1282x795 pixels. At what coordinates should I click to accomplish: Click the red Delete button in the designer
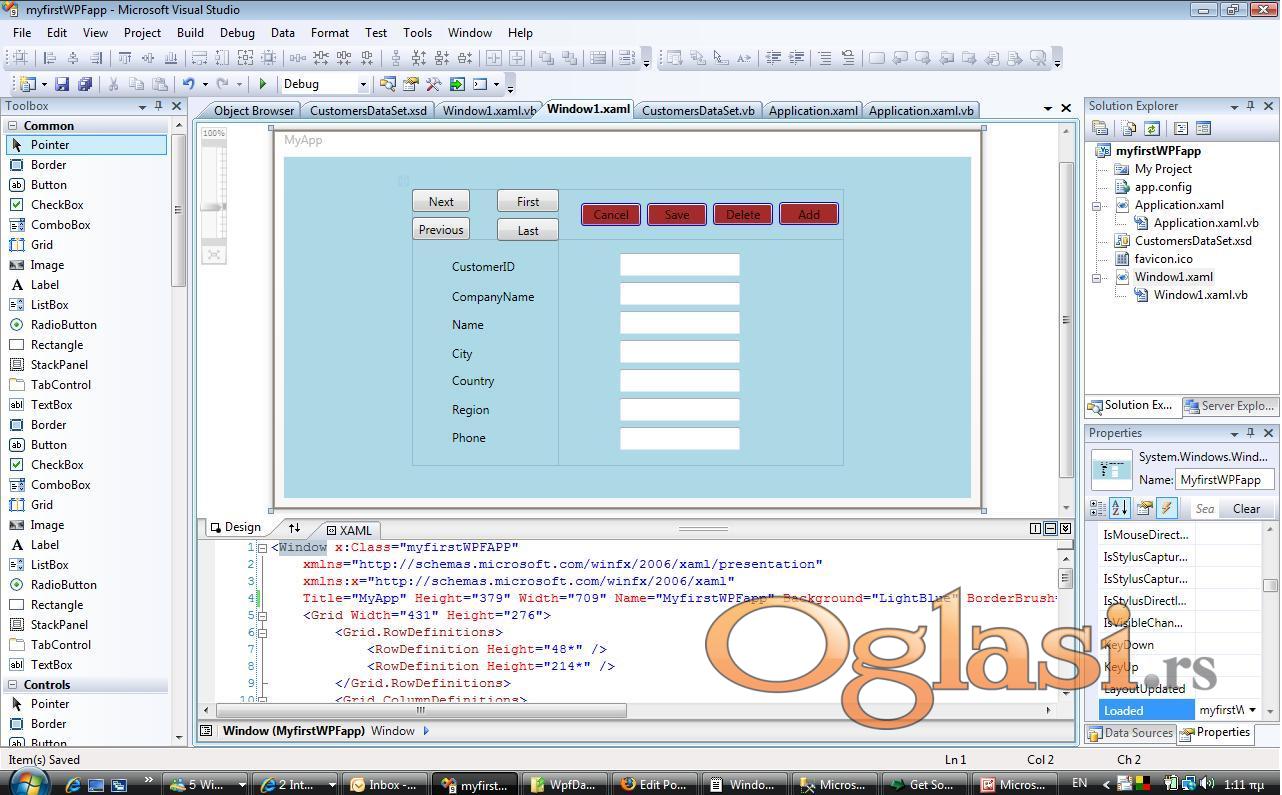(x=743, y=214)
